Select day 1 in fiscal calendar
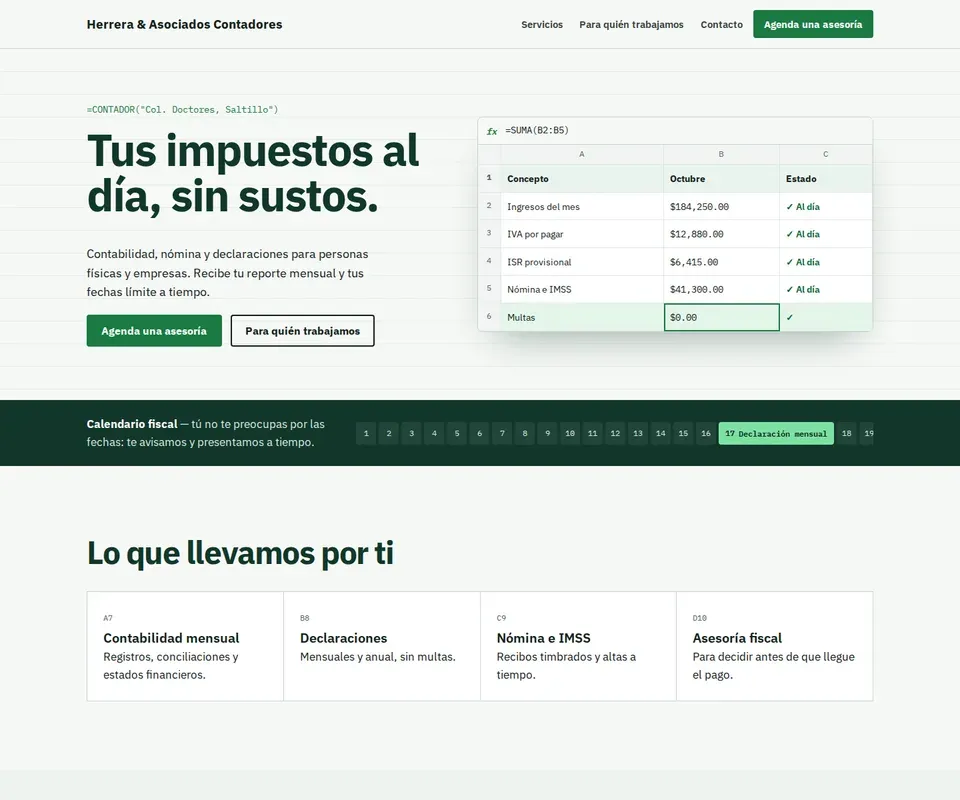 pyautogui.click(x=366, y=433)
